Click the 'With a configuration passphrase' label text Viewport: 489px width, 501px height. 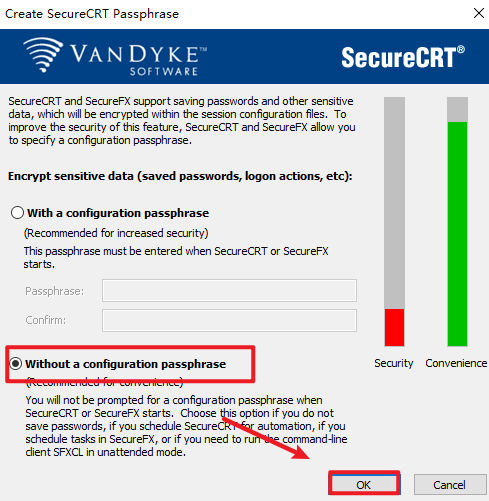point(118,213)
